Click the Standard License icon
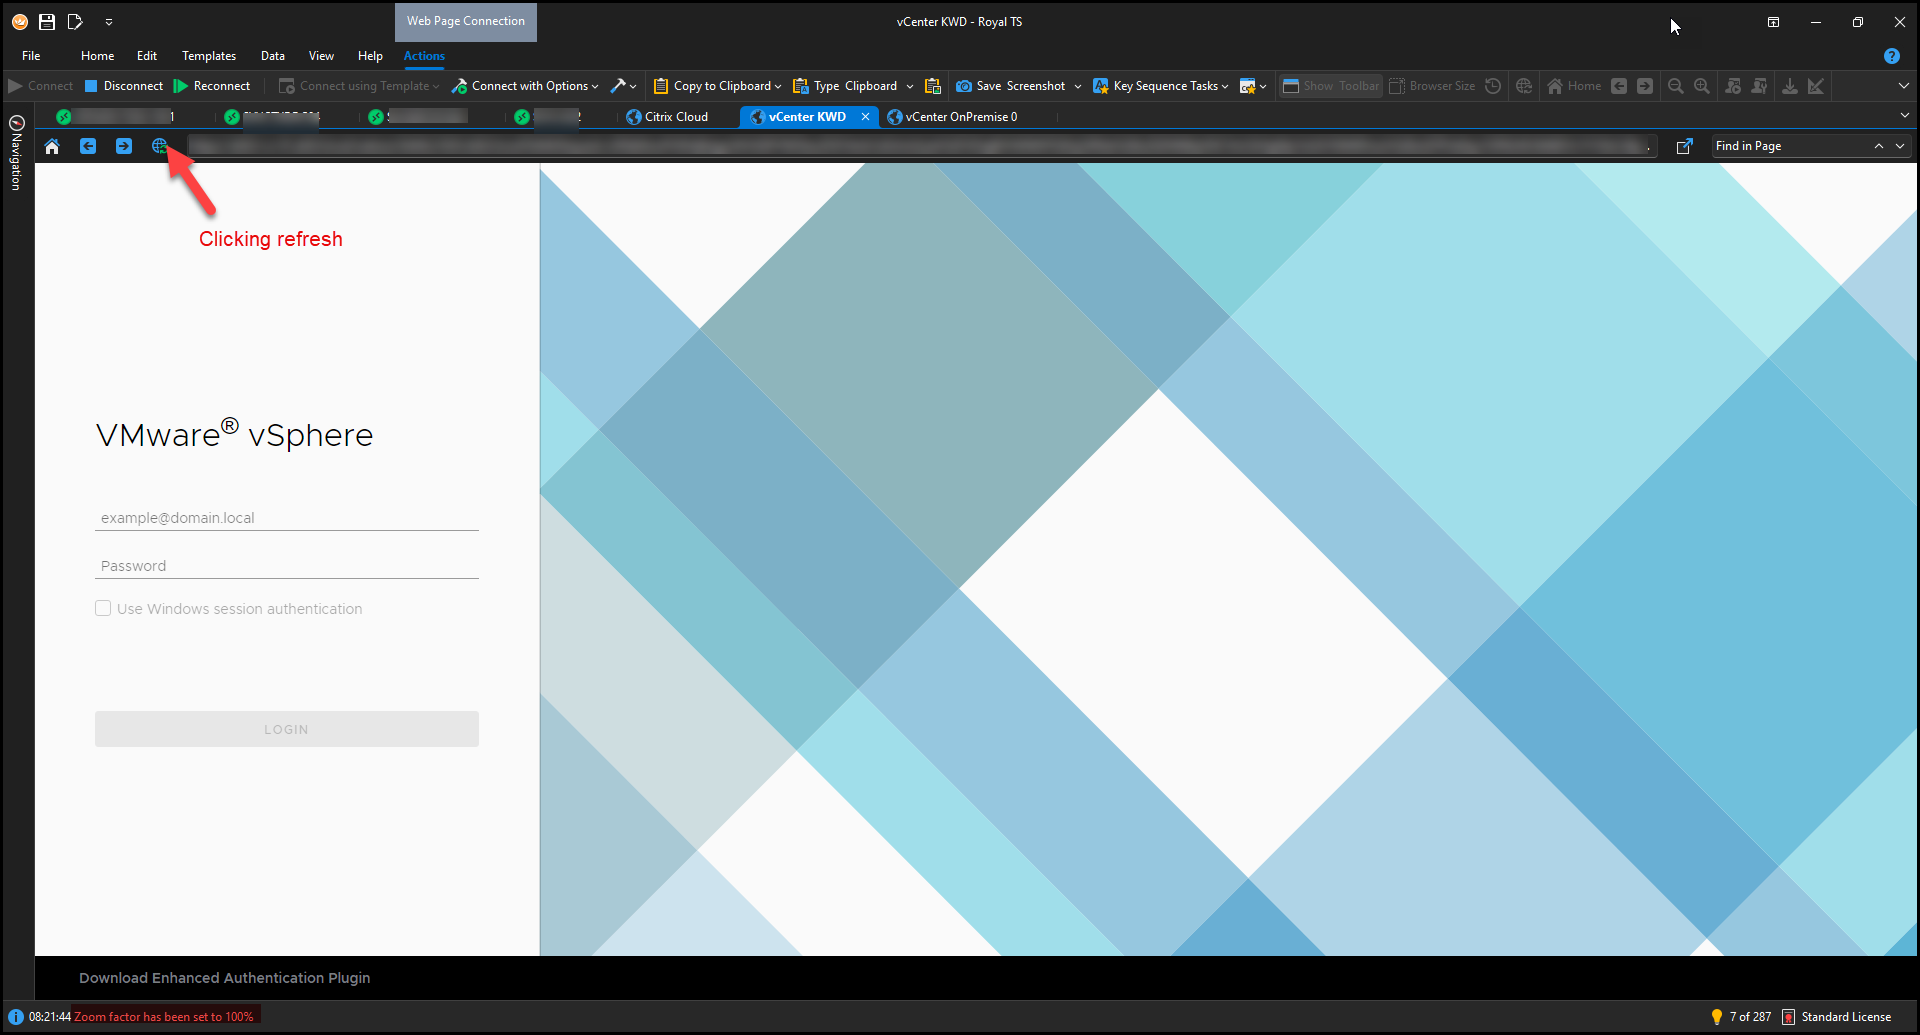The height and width of the screenshot is (1035, 1920). [x=1789, y=1017]
